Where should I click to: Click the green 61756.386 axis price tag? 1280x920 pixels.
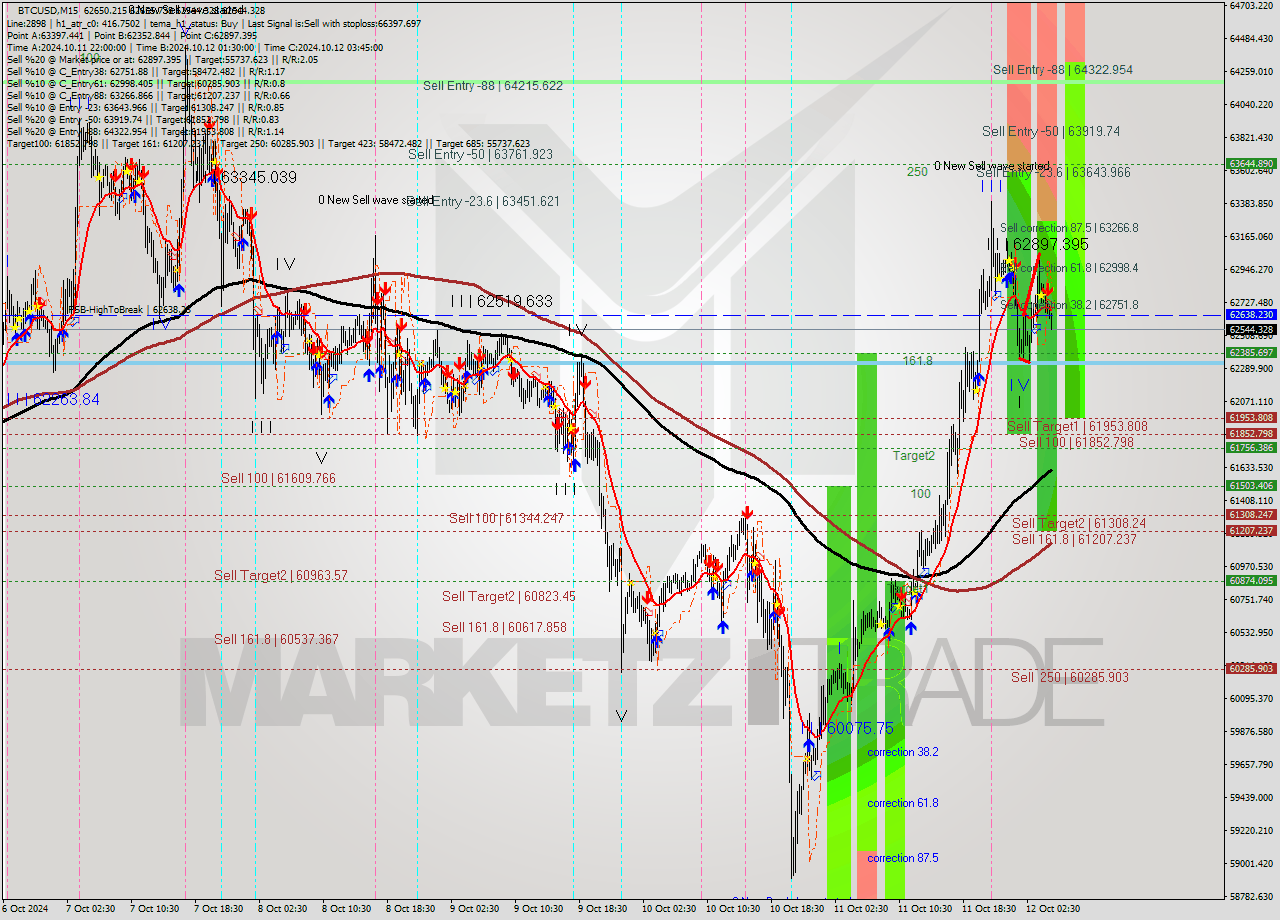tap(1251, 447)
